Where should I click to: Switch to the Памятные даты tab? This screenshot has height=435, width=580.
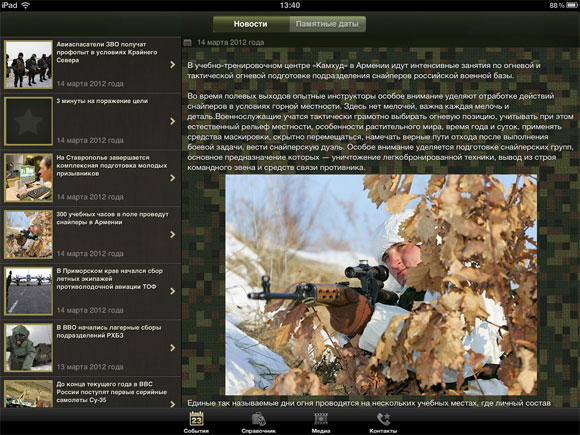(327, 24)
